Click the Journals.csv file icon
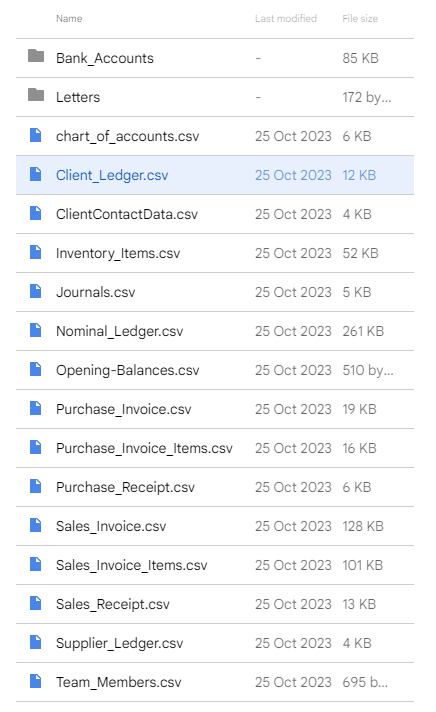This screenshot has width=436, height=712. (x=35, y=292)
